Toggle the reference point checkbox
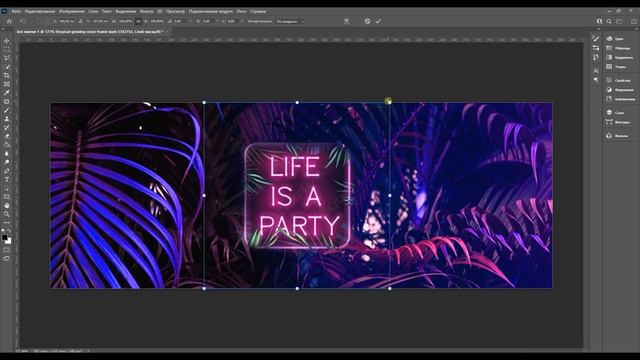Viewport: 640px width, 360px height. click(x=39, y=21)
